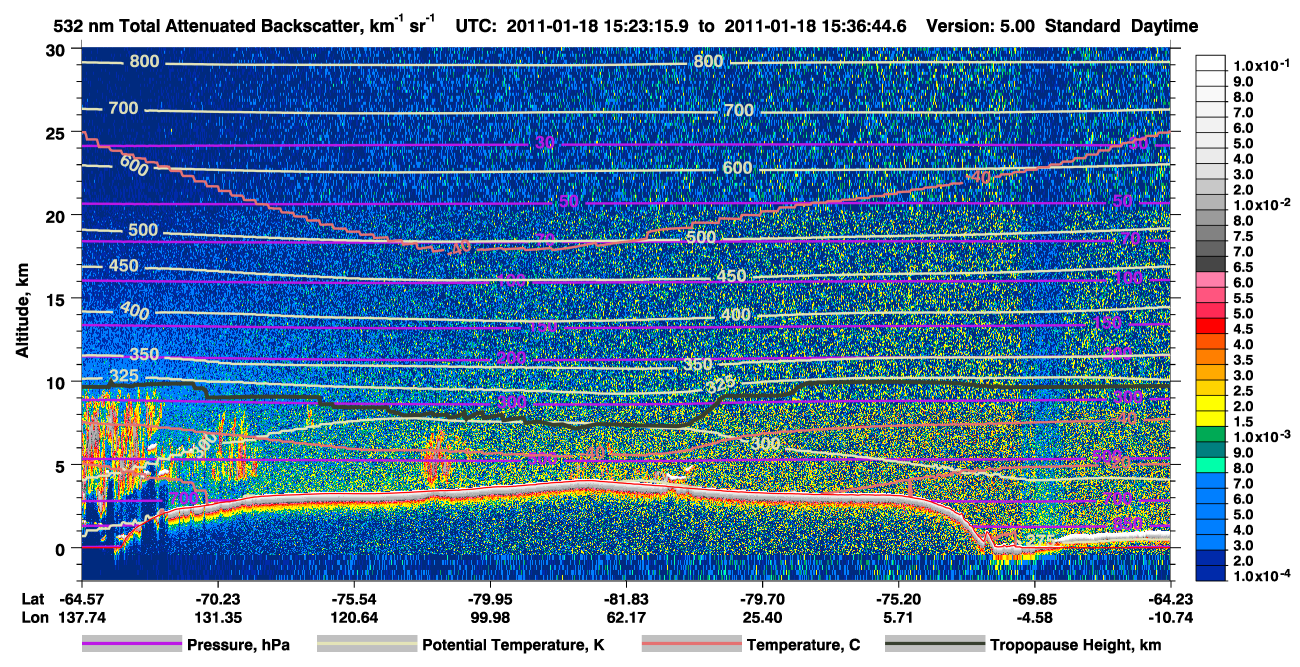This screenshot has height=667, width=1300.
Task: Click the longitude value '99.98'
Action: [x=489, y=616]
